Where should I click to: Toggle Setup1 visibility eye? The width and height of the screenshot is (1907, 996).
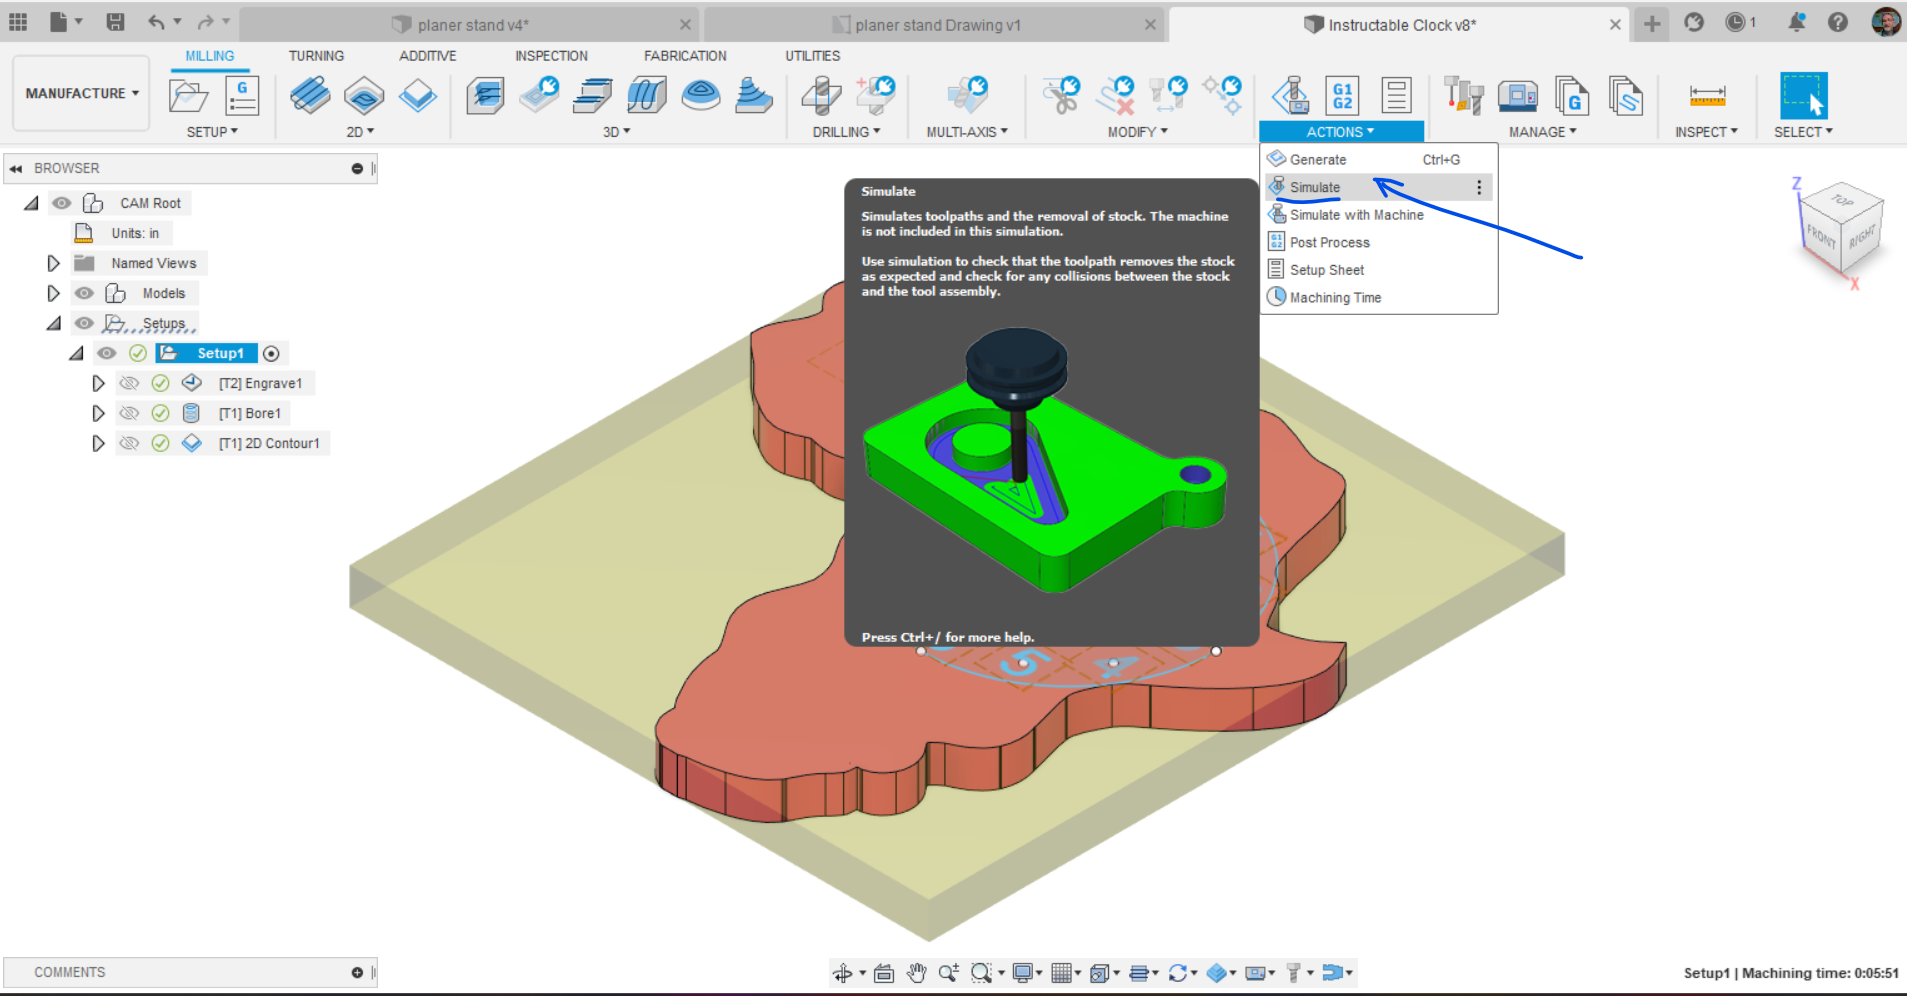pos(106,353)
